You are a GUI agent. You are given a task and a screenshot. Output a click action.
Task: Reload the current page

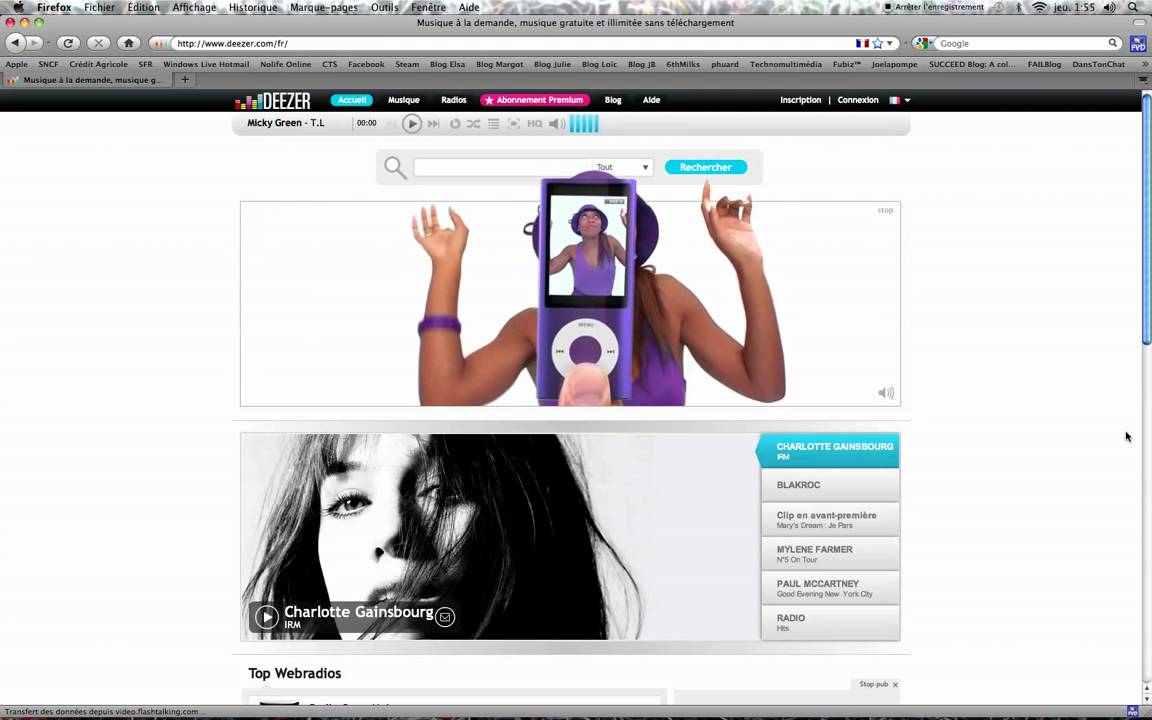pyautogui.click(x=68, y=43)
